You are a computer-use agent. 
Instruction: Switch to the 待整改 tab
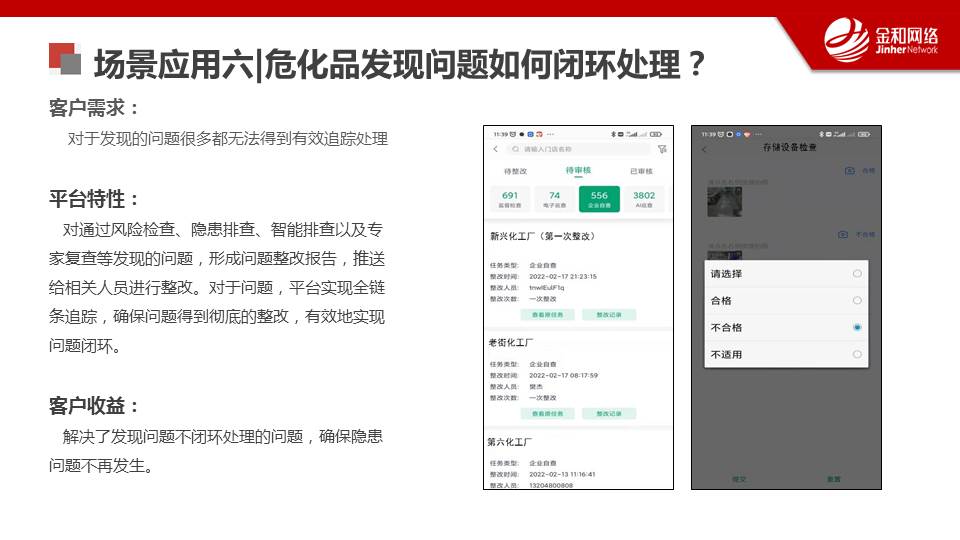tap(516, 171)
